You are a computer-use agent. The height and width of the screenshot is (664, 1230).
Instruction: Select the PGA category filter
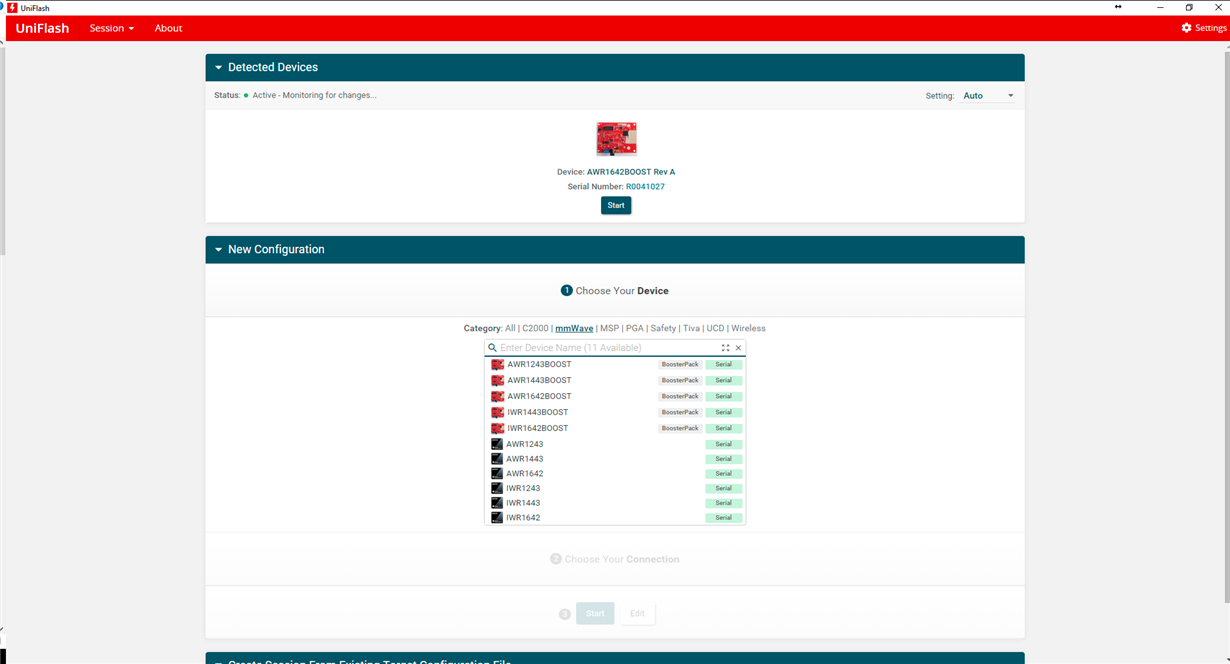point(635,328)
